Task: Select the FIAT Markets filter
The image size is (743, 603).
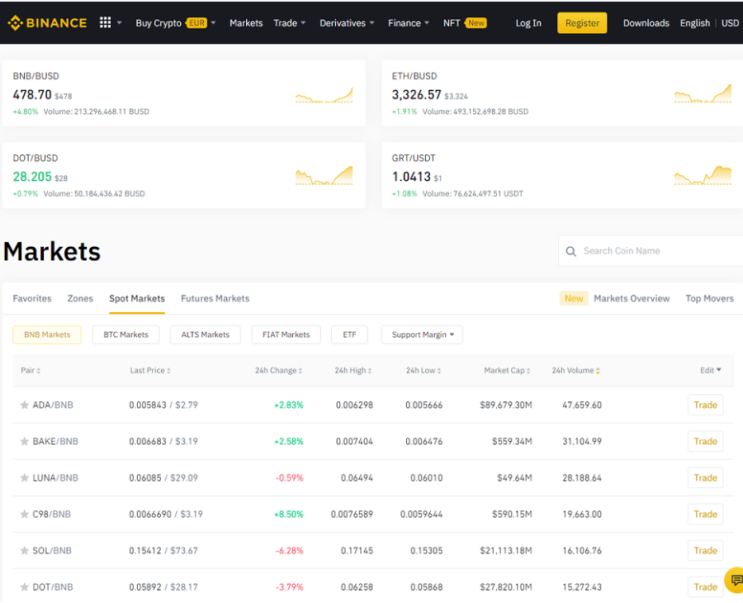Action: [x=286, y=334]
